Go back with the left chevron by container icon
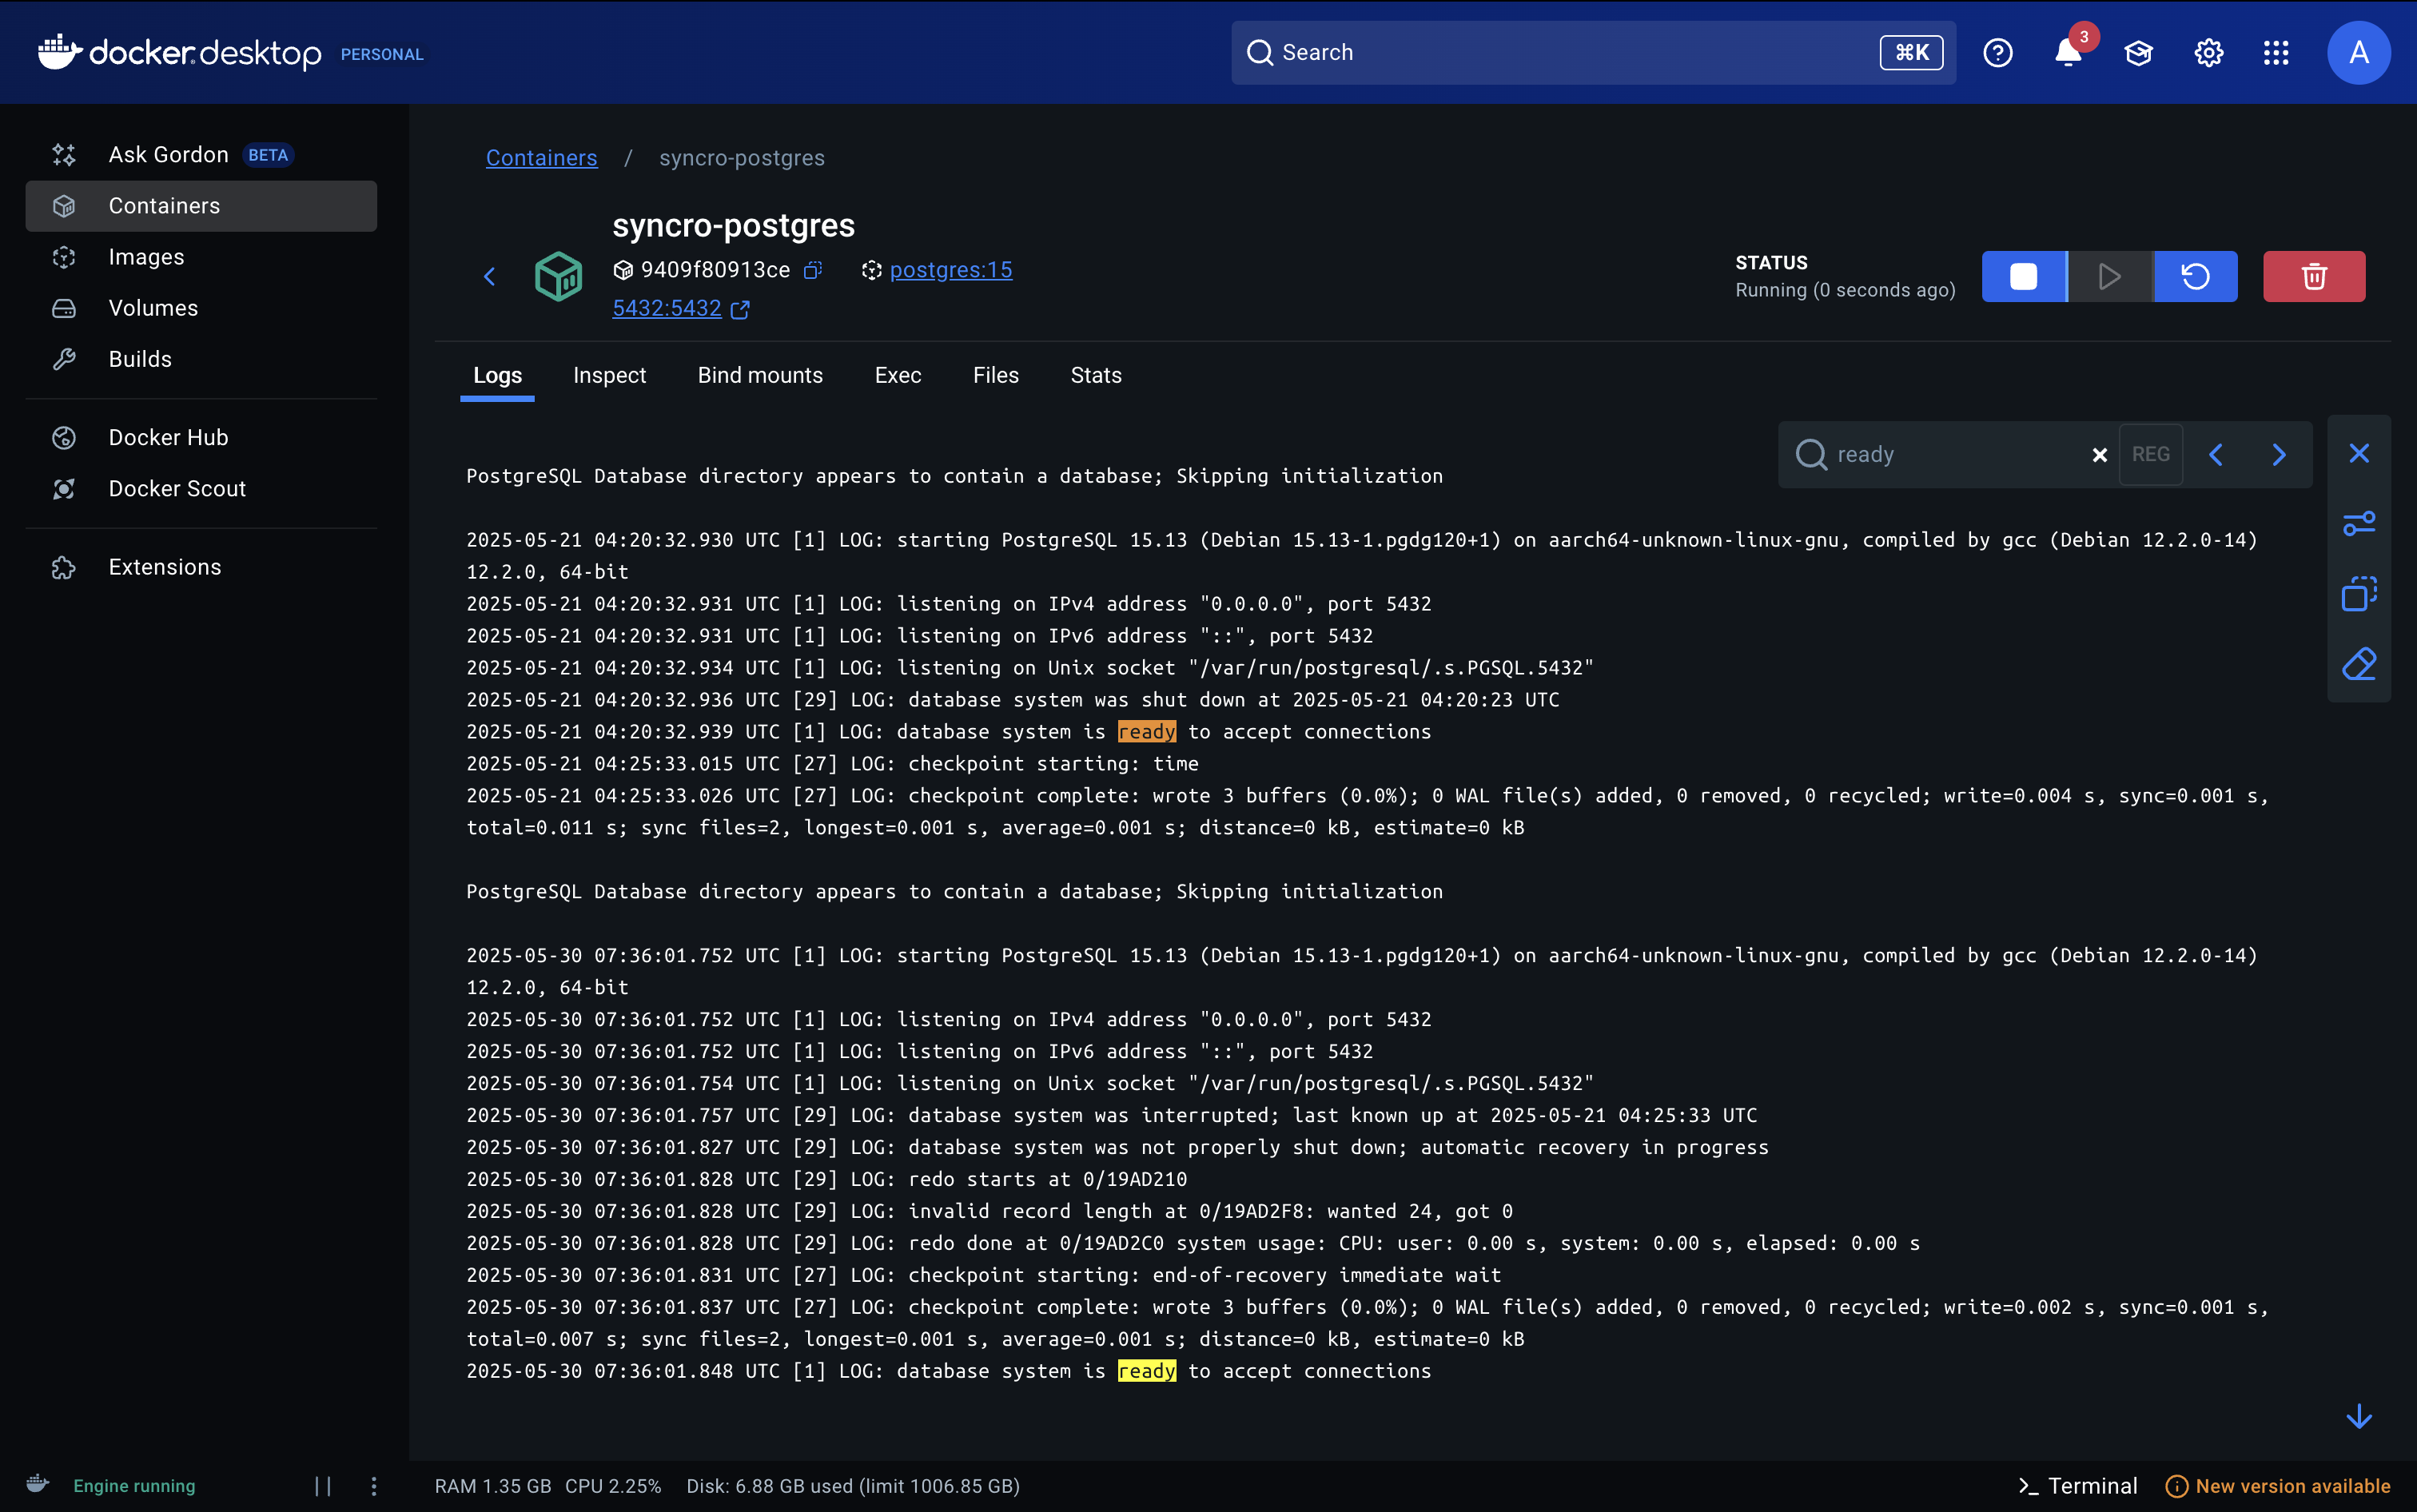Image resolution: width=2417 pixels, height=1512 pixels. pyautogui.click(x=489, y=277)
